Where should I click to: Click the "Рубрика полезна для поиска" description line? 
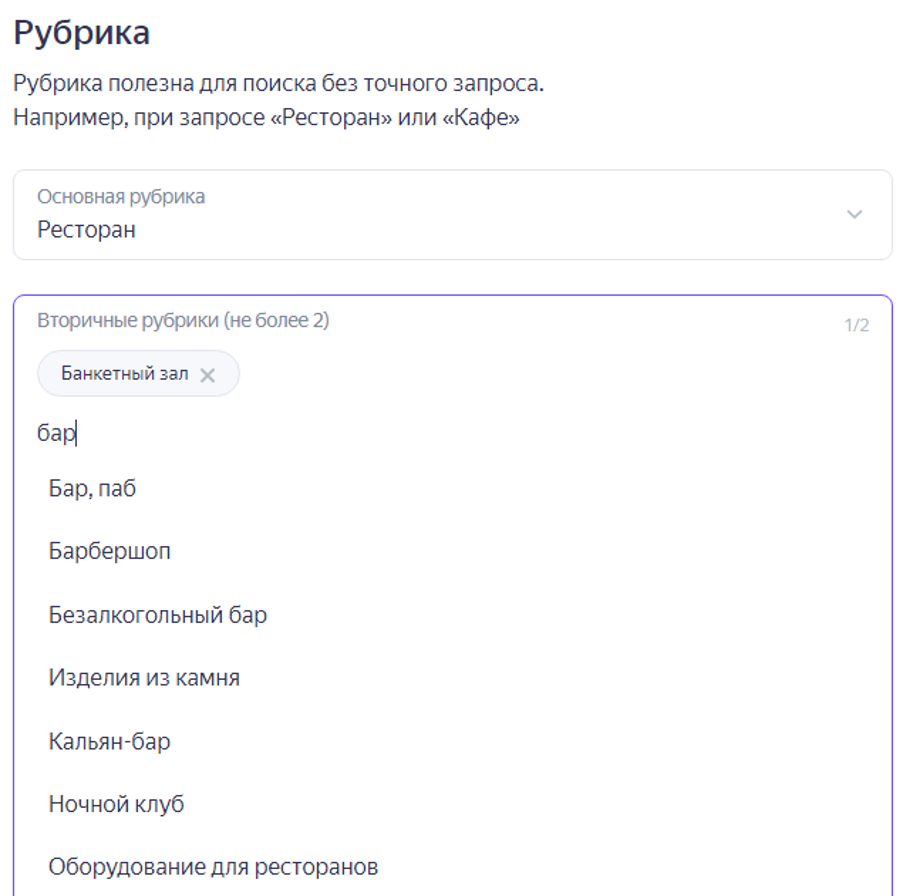(278, 83)
